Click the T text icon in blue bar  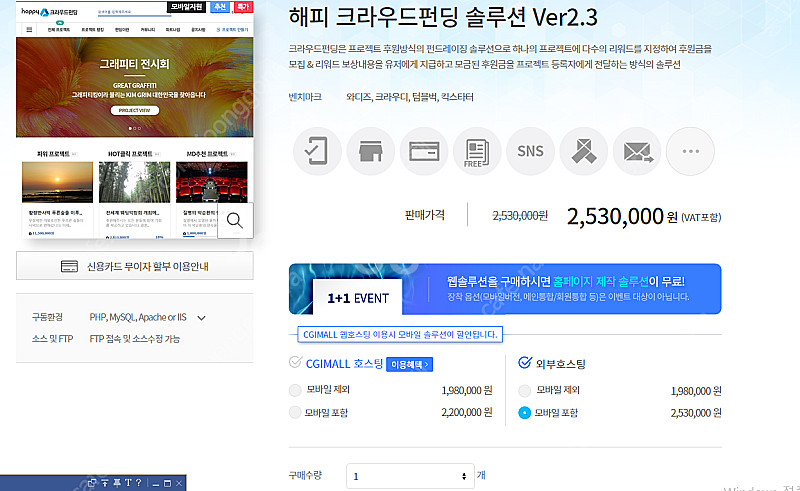pyautogui.click(x=128, y=483)
